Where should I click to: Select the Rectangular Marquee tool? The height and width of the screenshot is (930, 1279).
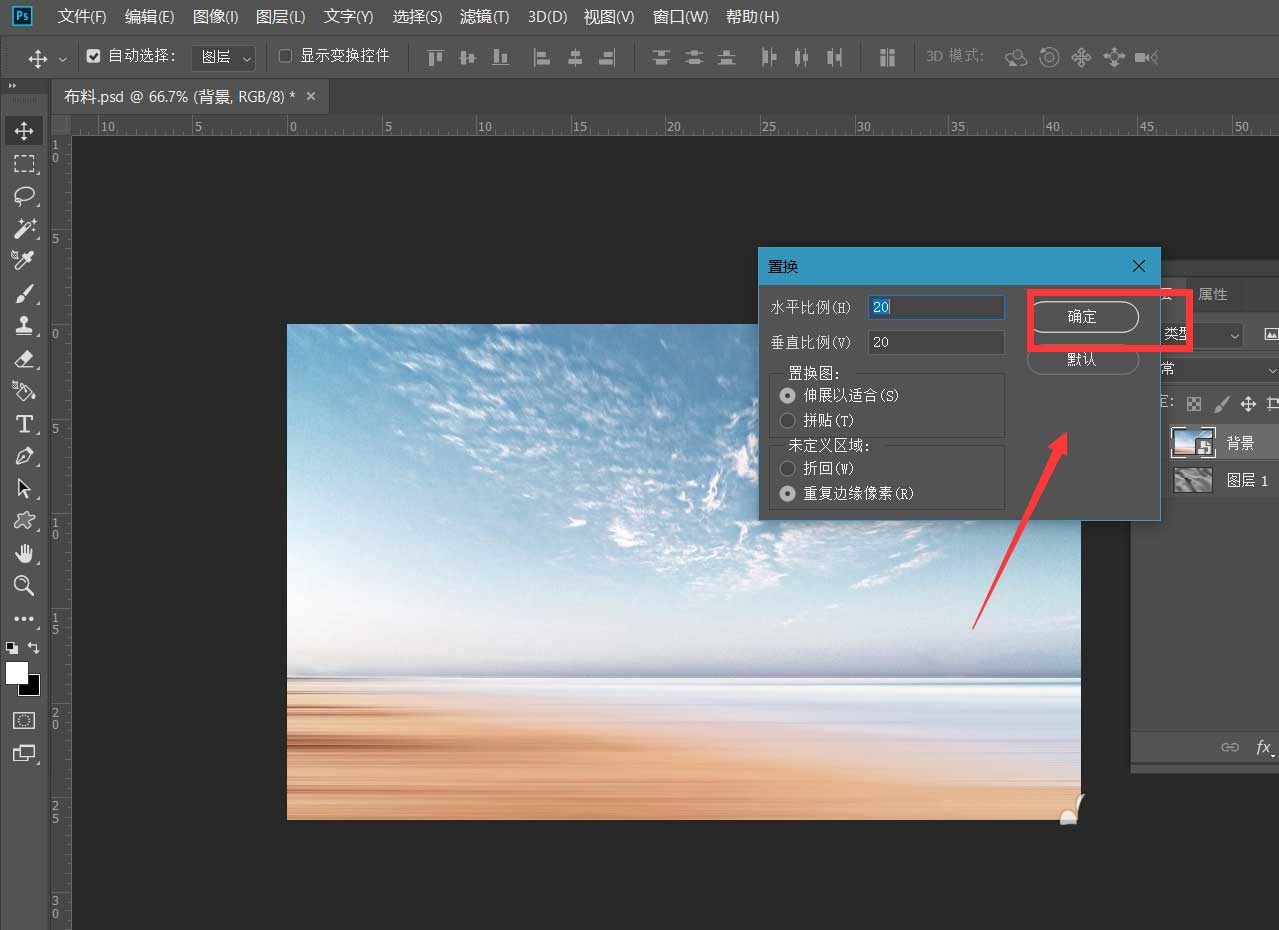24,163
